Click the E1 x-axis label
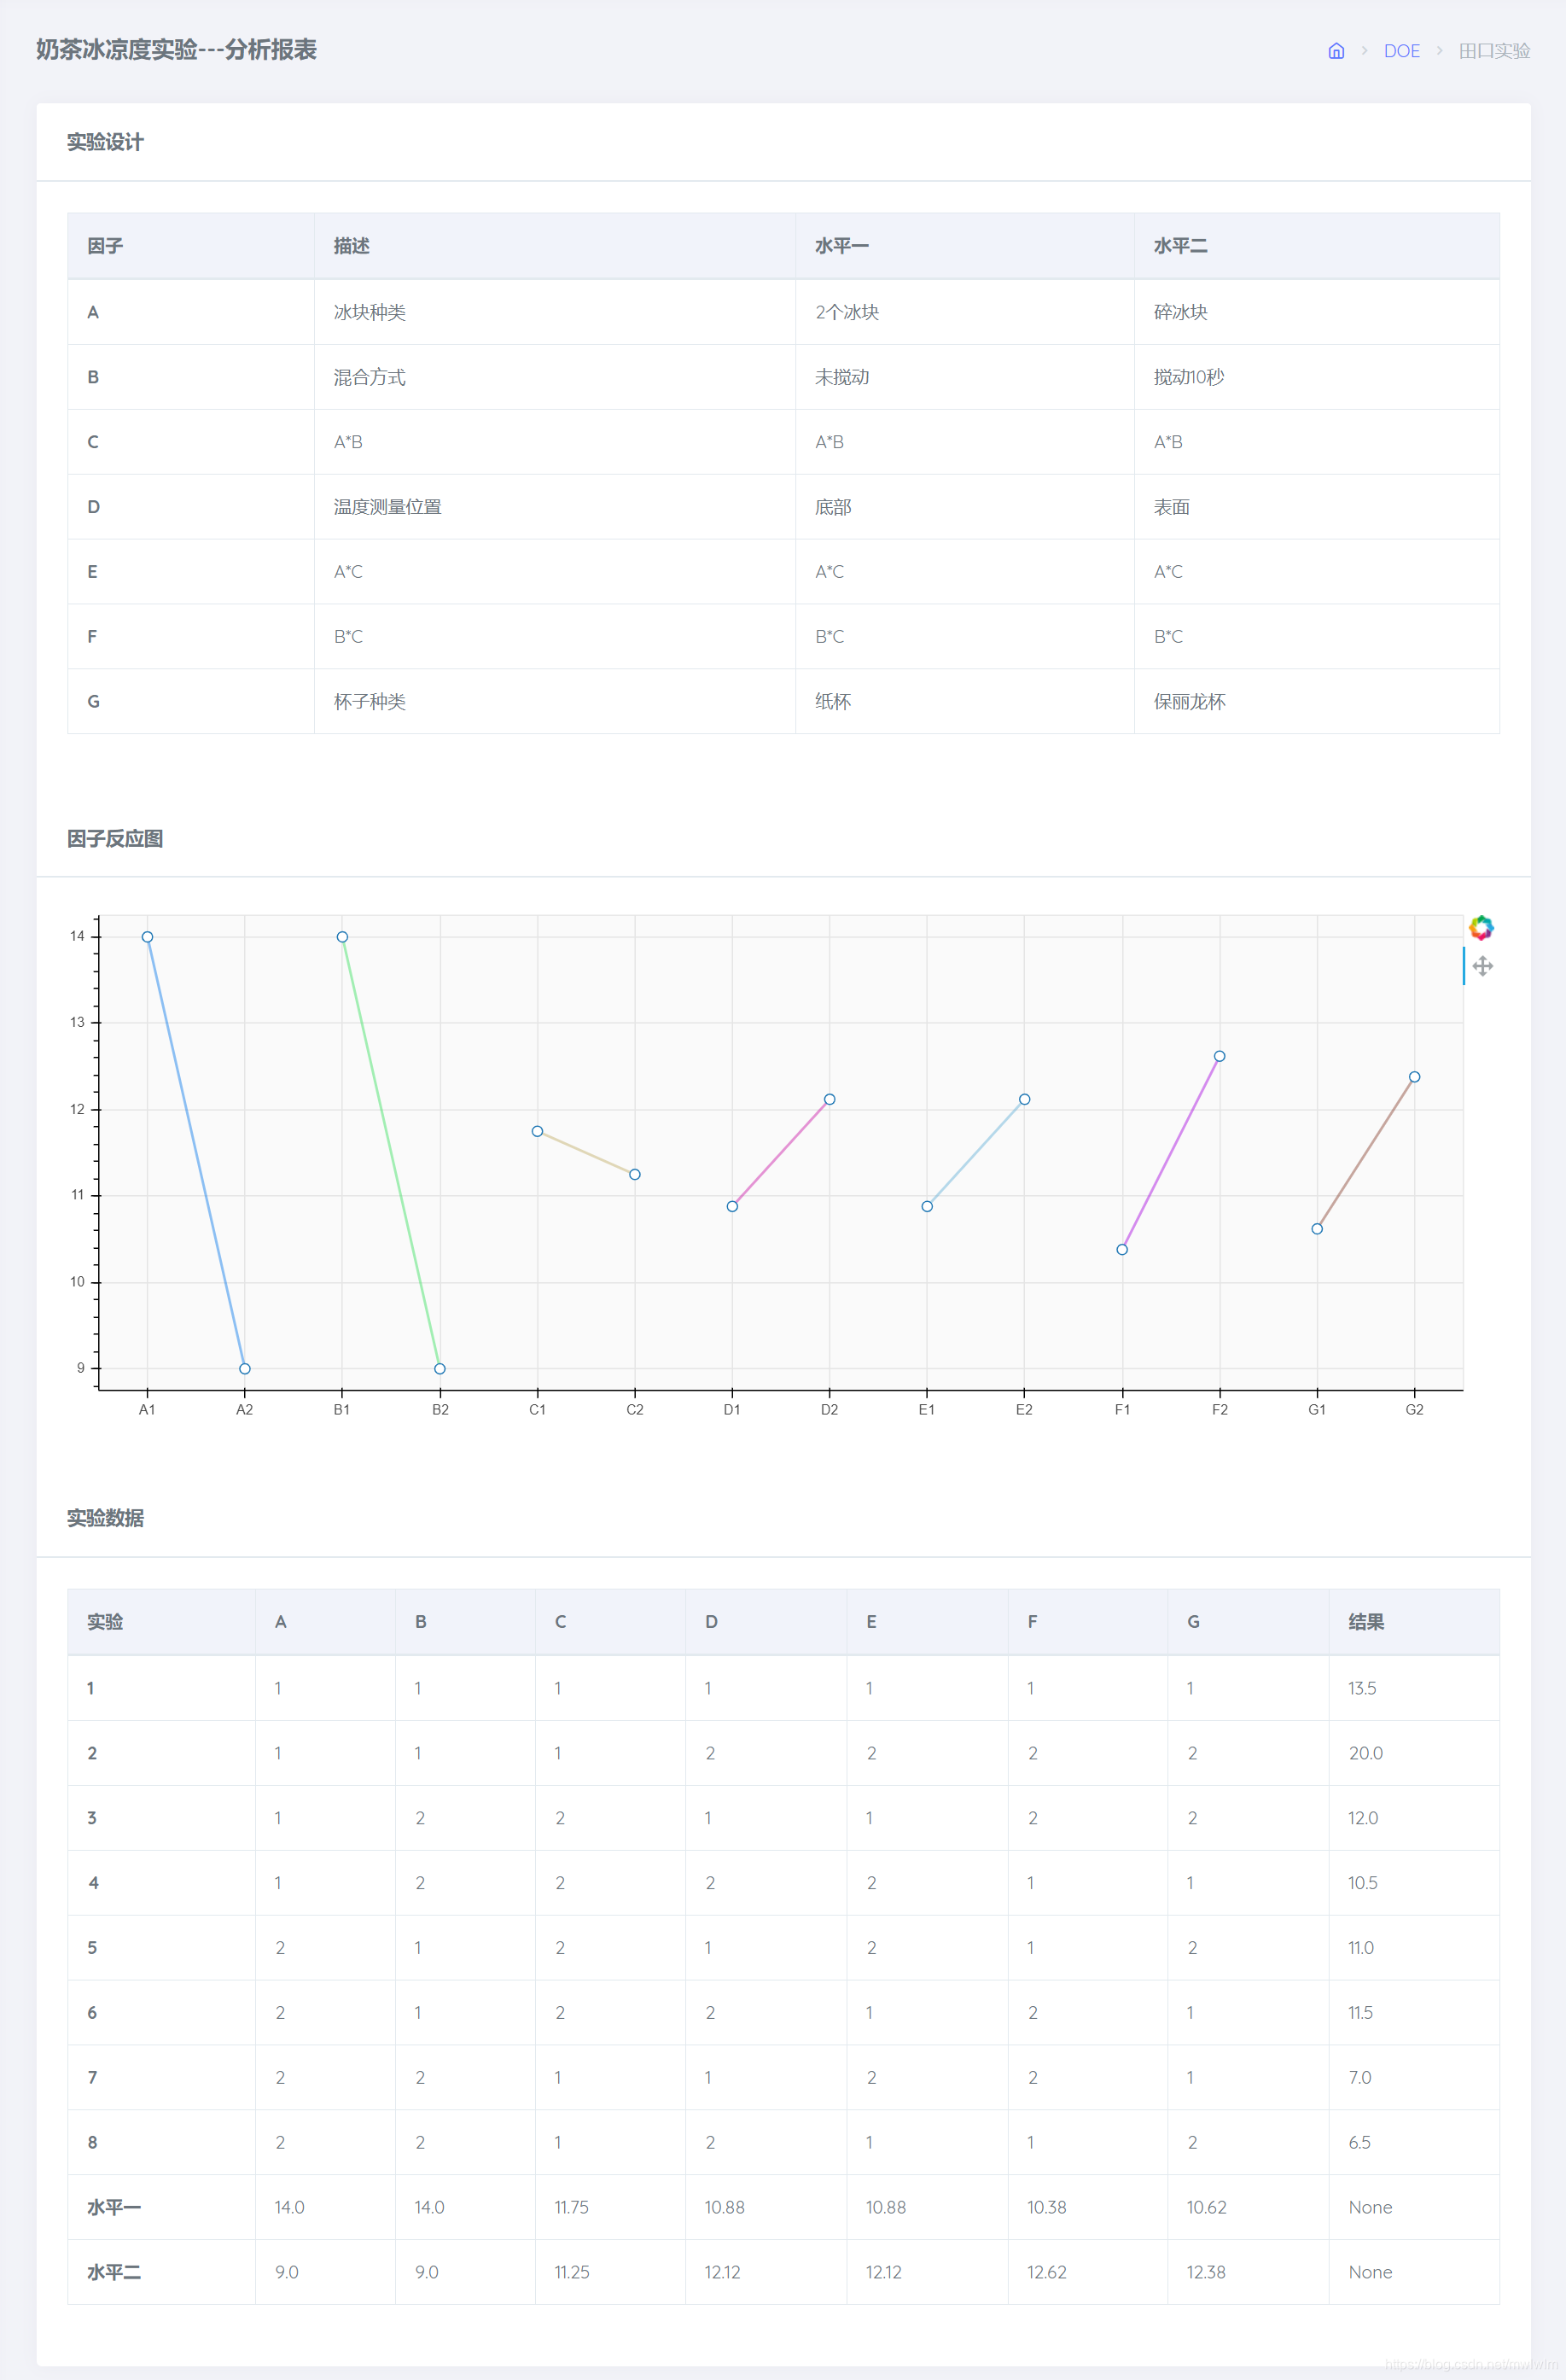Image resolution: width=1566 pixels, height=2380 pixels. [927, 1410]
